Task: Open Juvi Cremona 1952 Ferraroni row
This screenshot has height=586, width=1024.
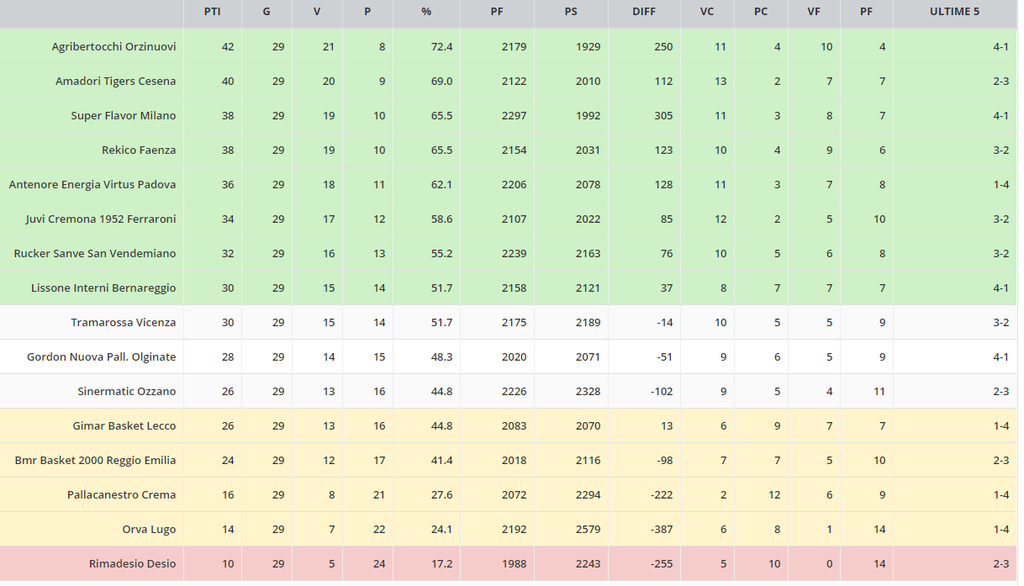Action: coord(100,219)
